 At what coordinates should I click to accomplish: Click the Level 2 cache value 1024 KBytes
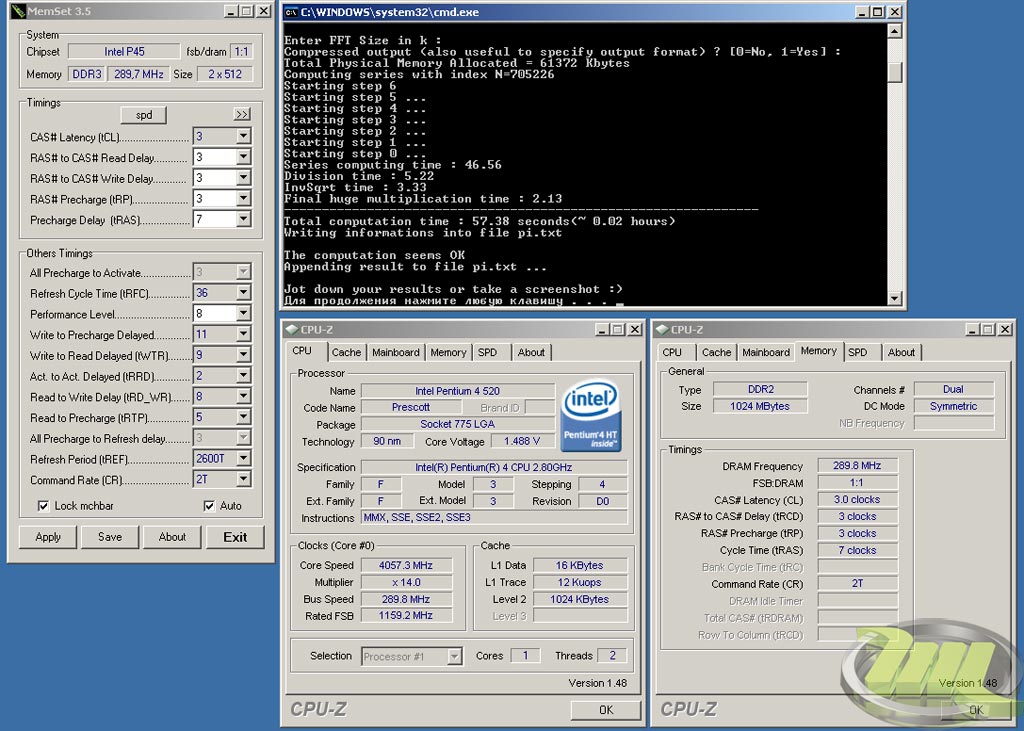point(579,599)
